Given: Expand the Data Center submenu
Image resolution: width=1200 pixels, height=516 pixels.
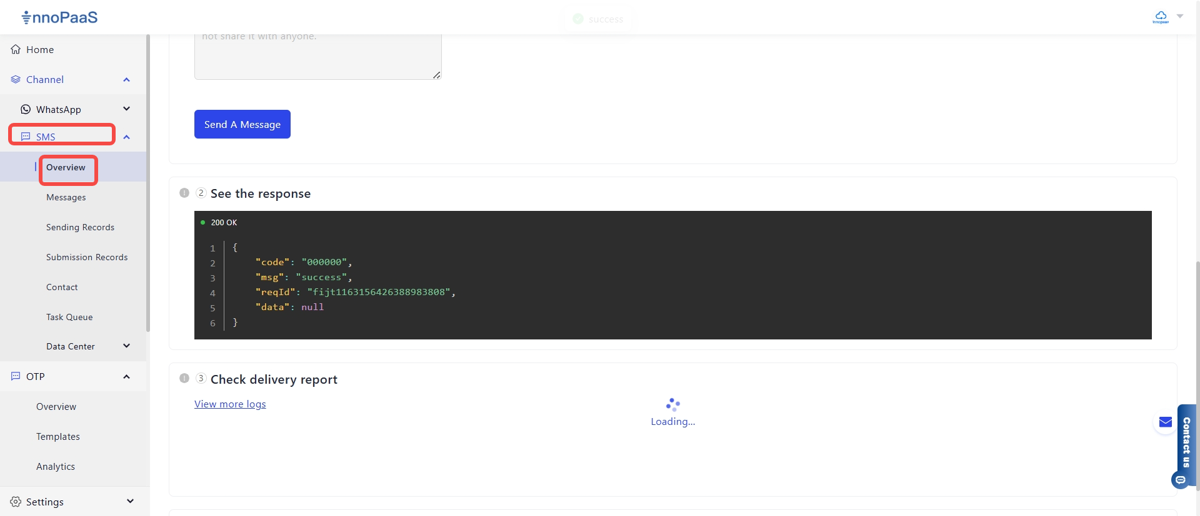Looking at the screenshot, I should pyautogui.click(x=127, y=347).
